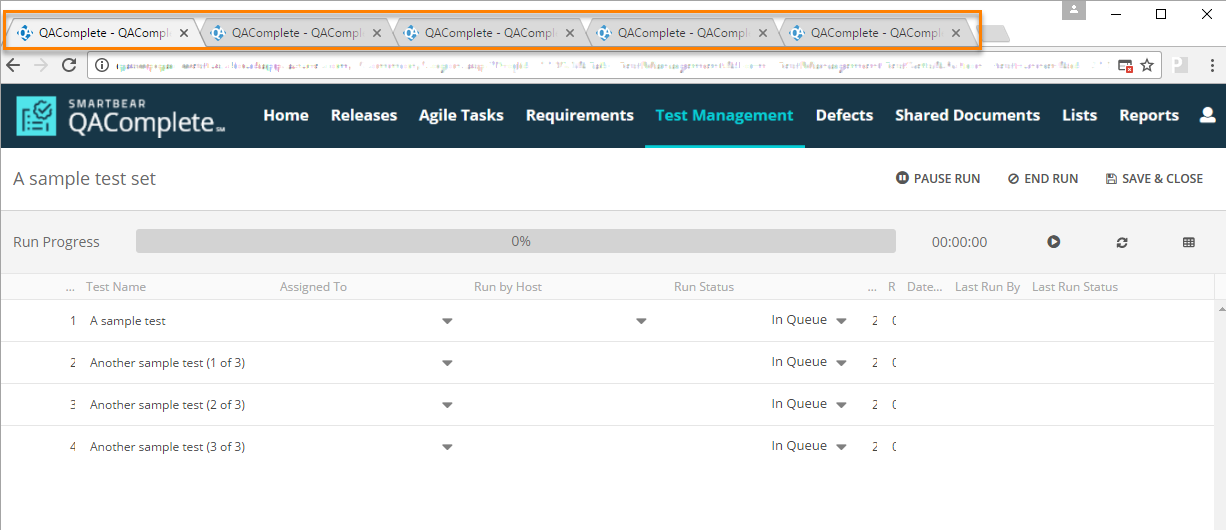Open Agile Tasks
The height and width of the screenshot is (530, 1226).
pyautogui.click(x=461, y=116)
